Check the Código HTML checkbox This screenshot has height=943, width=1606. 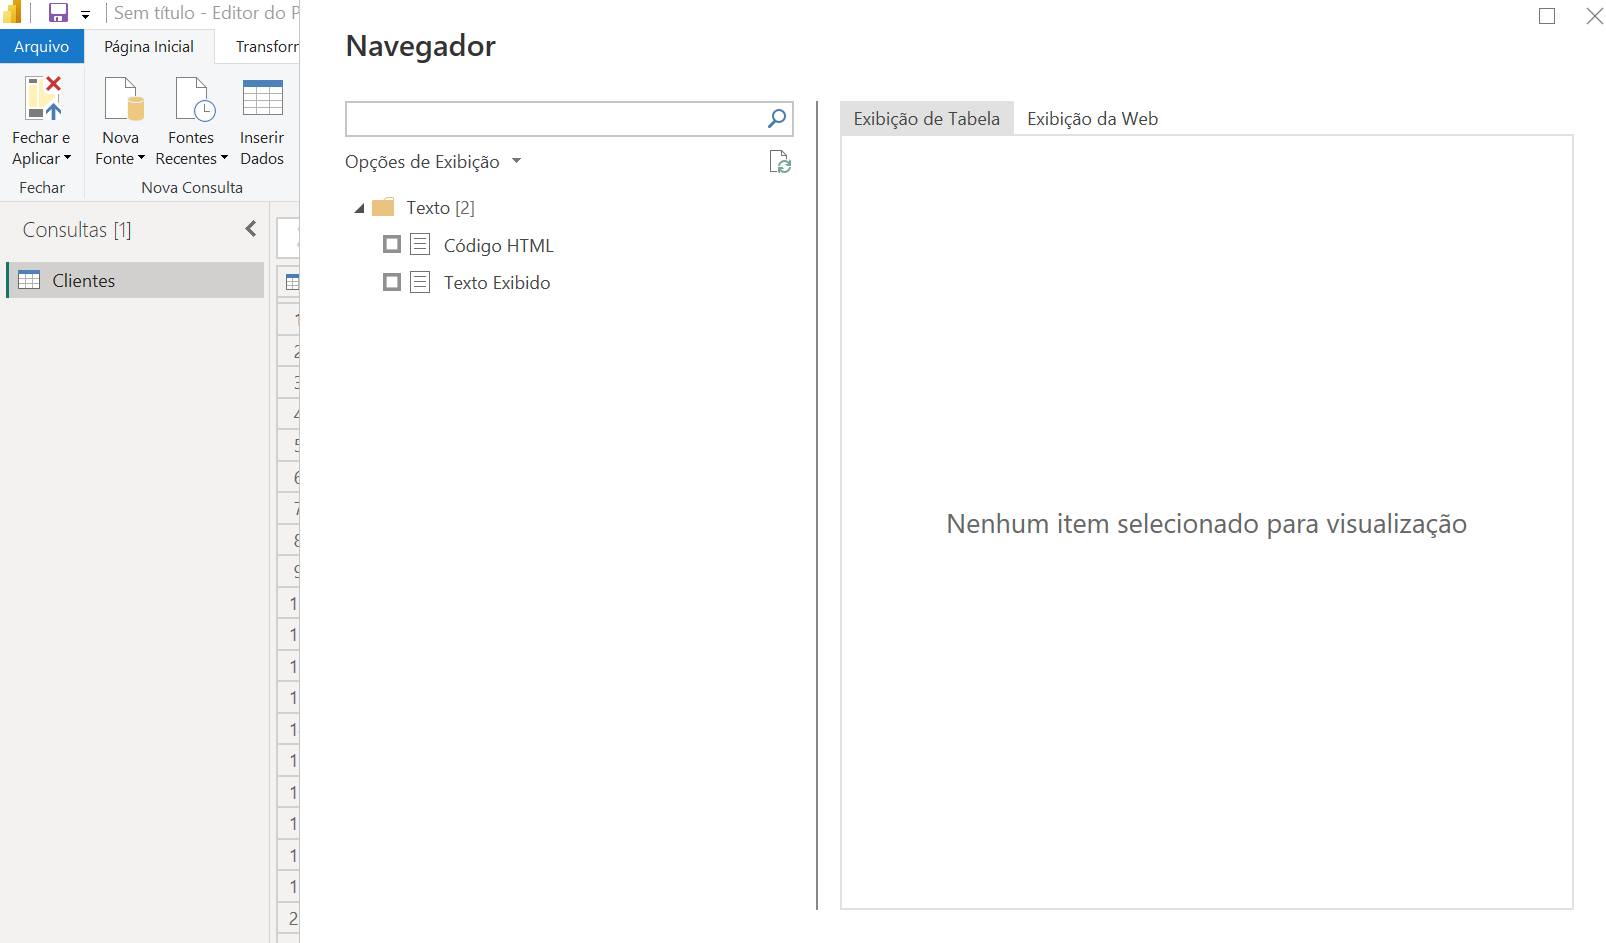tap(392, 244)
